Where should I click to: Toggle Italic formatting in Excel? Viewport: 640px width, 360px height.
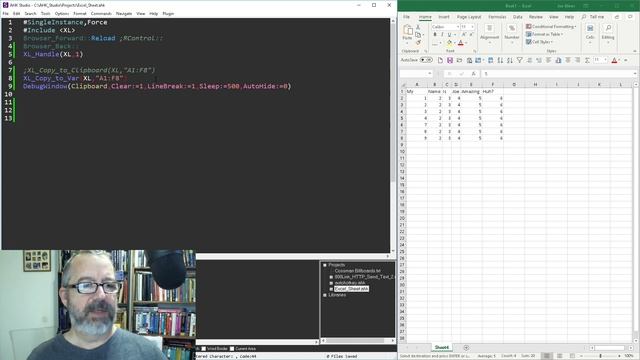coord(442,35)
